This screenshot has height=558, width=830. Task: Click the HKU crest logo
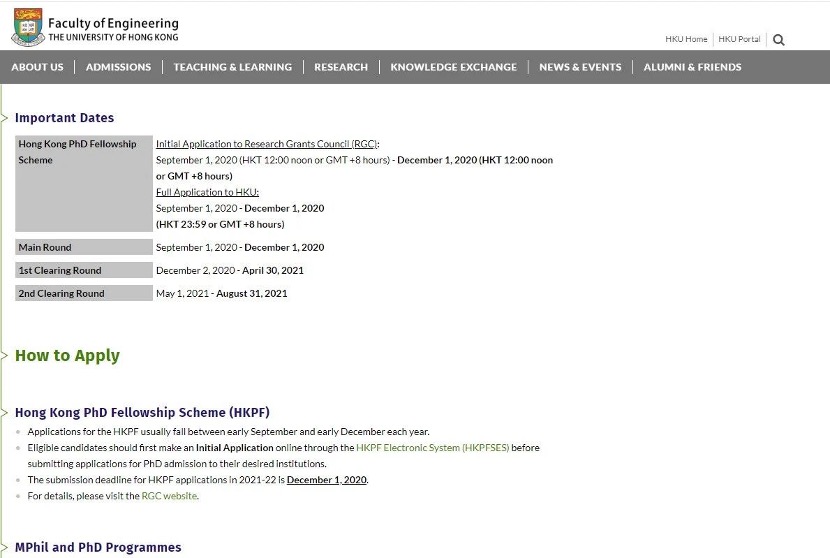pos(28,27)
